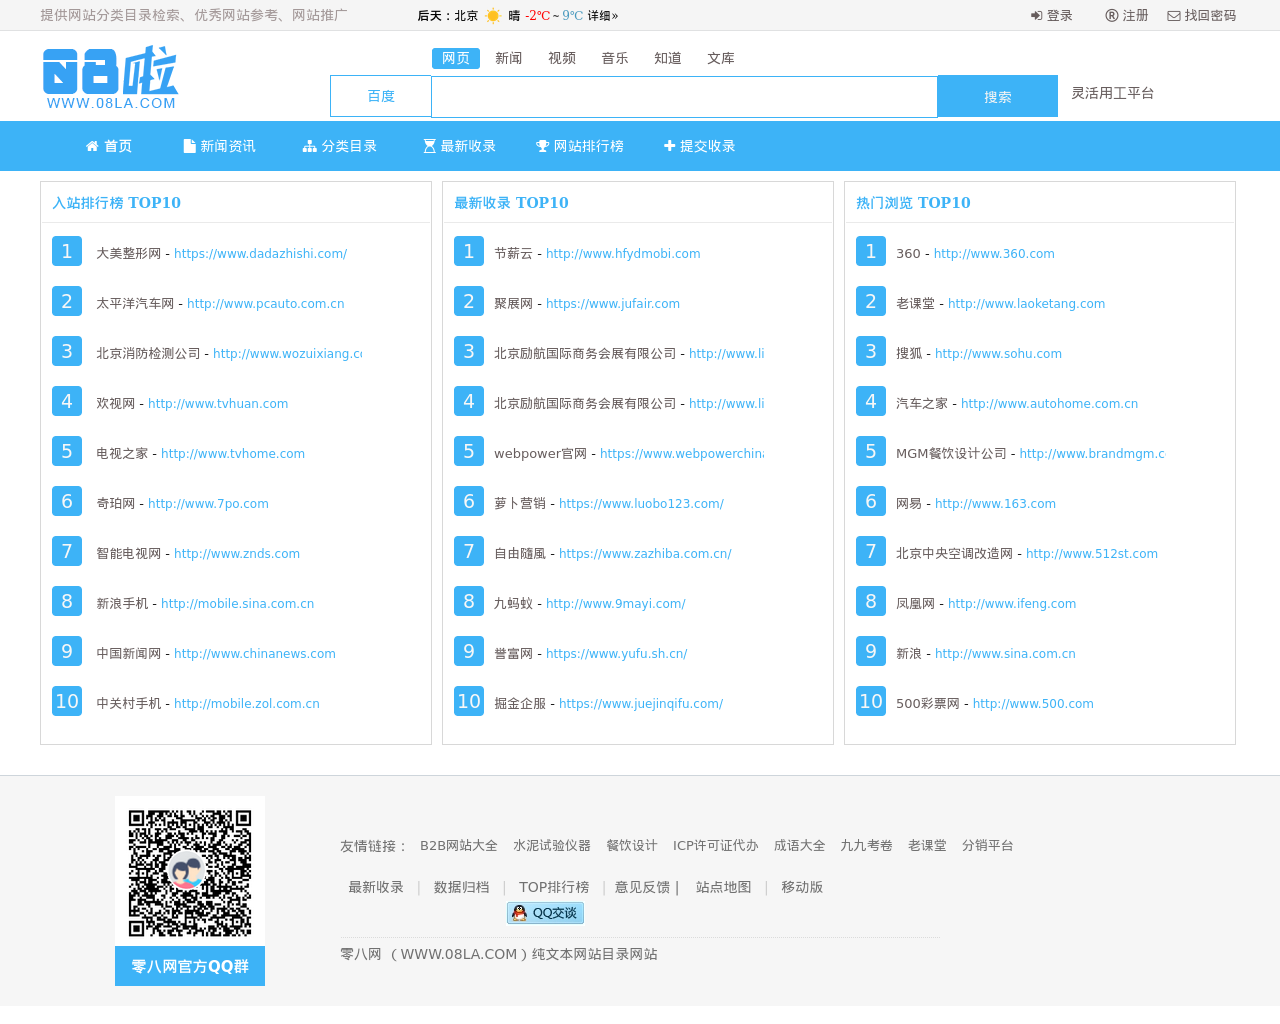The height and width of the screenshot is (1024, 1280).
Task: Select the 文库 search tab
Action: [721, 58]
